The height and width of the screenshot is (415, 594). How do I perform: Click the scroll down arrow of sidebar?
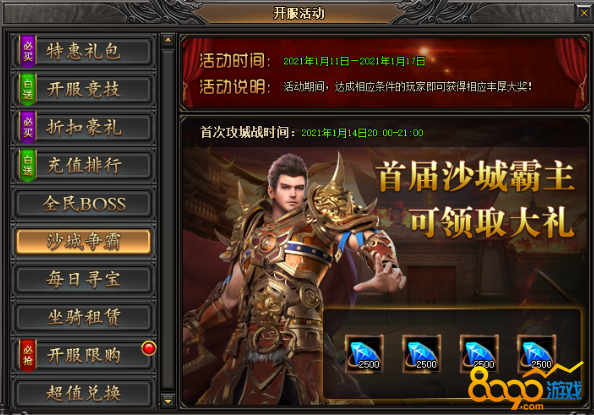pos(168,401)
